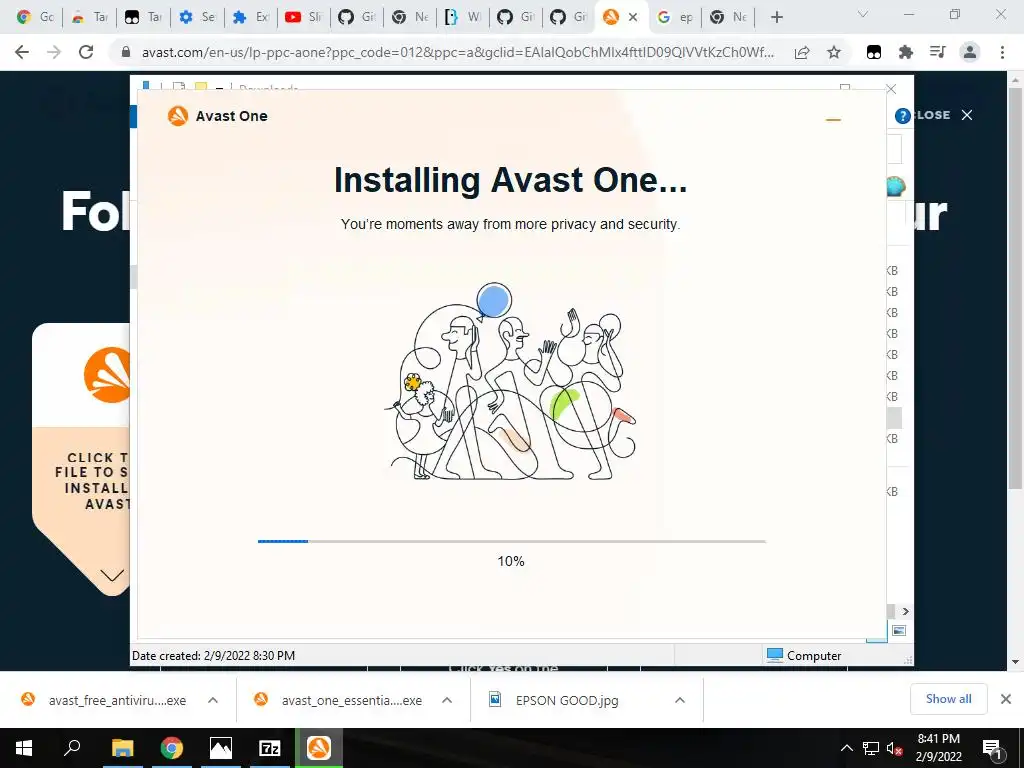
Task: Open Chrome's three-dot menu
Action: [x=1002, y=52]
